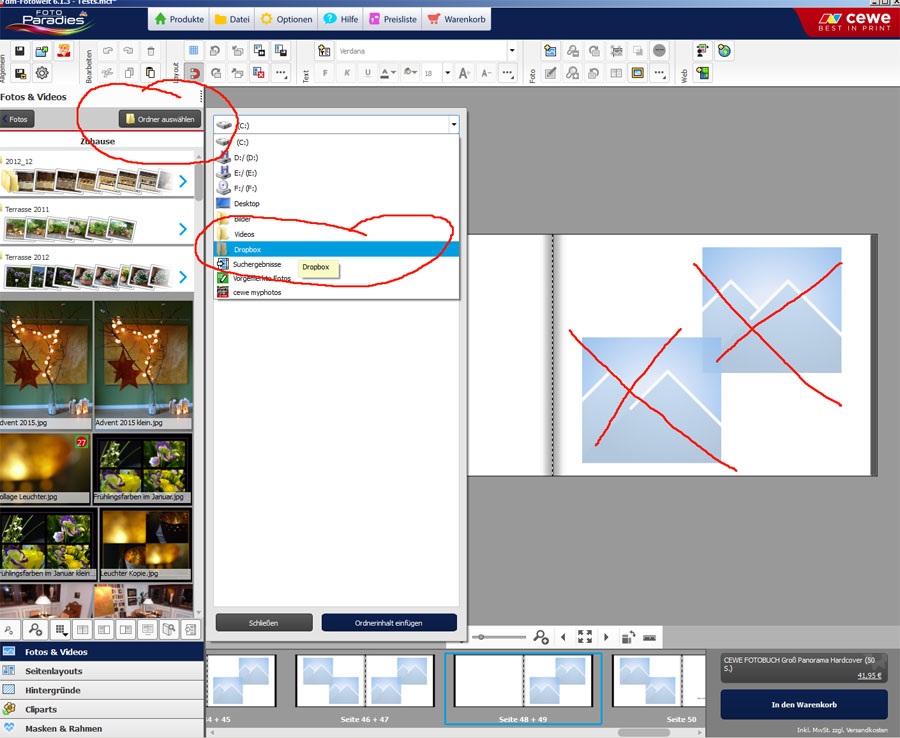The height and width of the screenshot is (738, 900).
Task: Select the Videos folder entry
Action: [x=336, y=234]
